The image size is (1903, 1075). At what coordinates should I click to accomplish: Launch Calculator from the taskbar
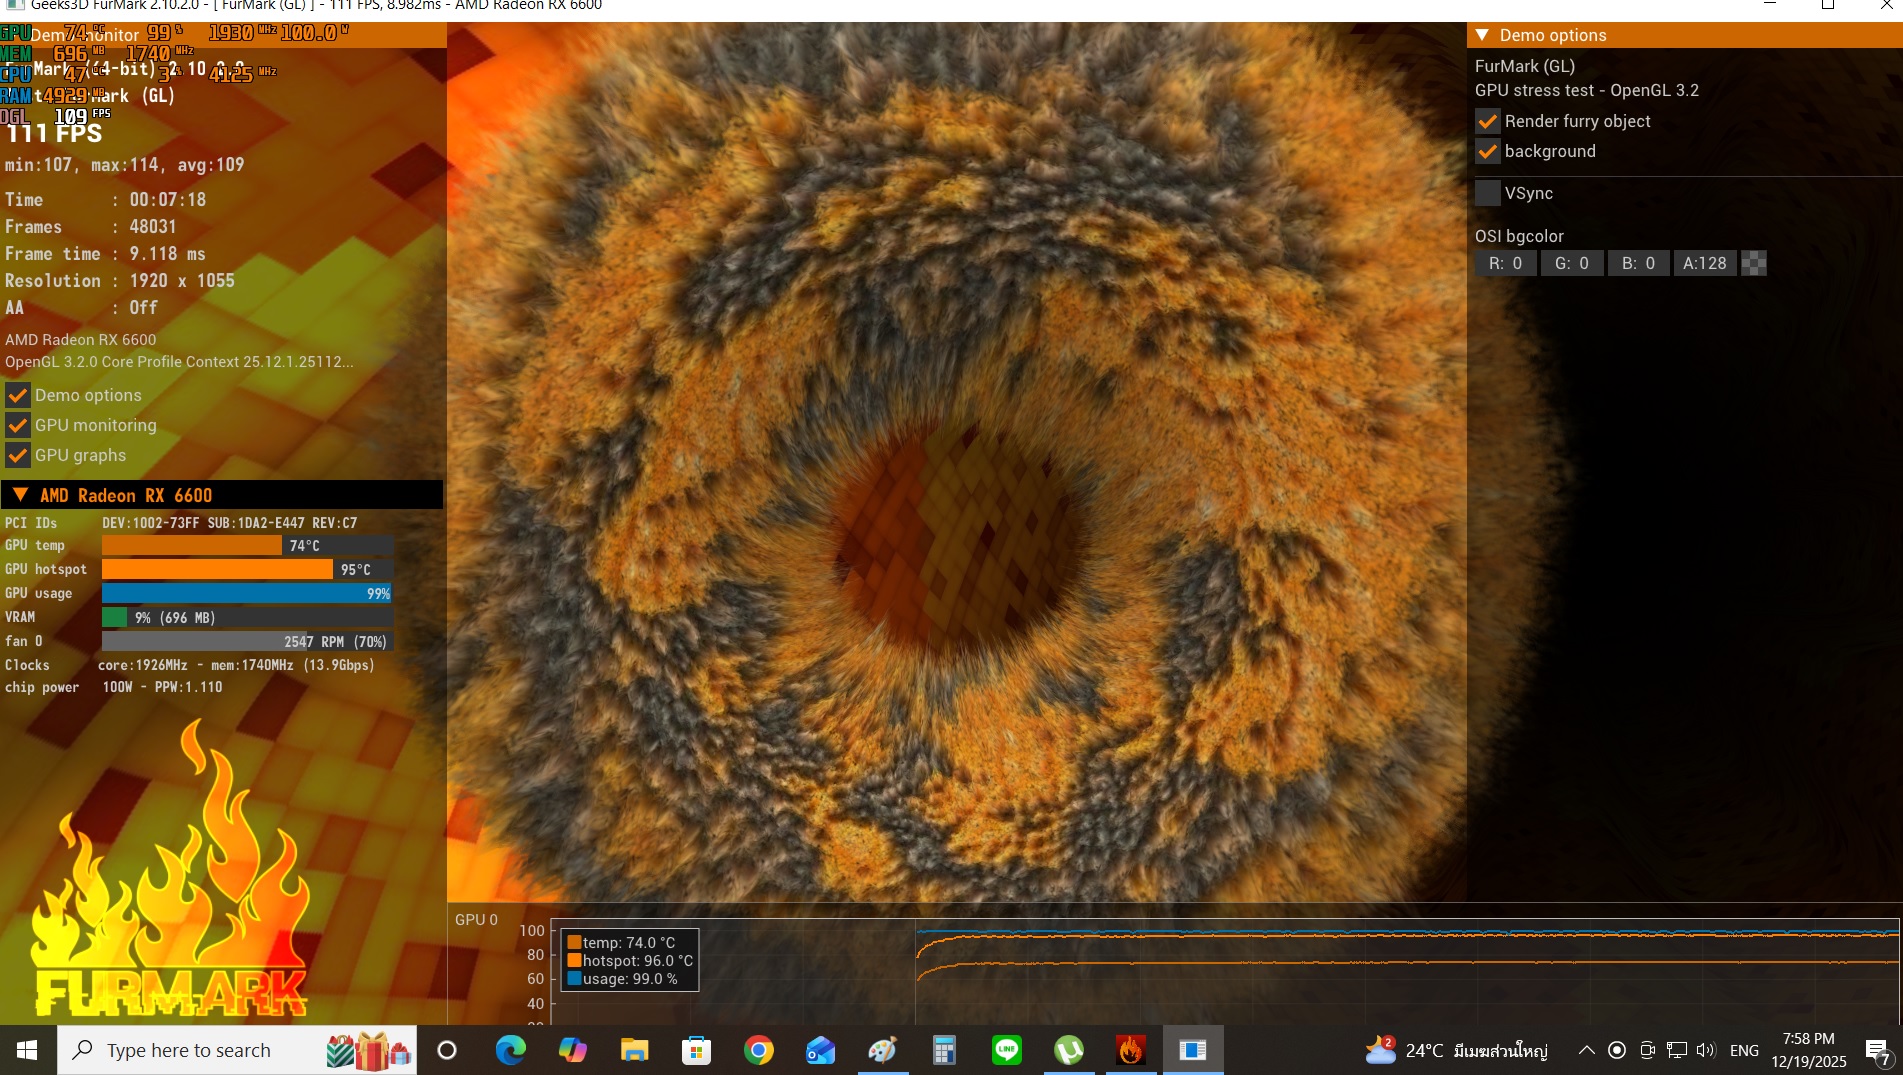tap(944, 1050)
